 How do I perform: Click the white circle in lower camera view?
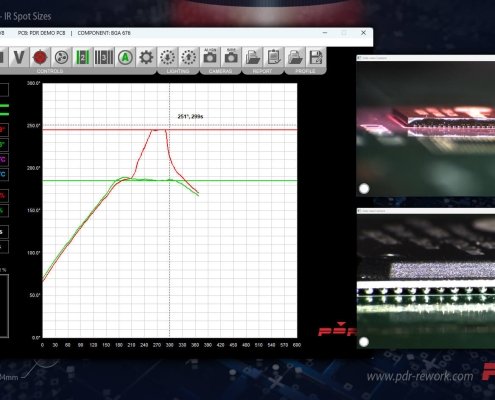click(364, 342)
